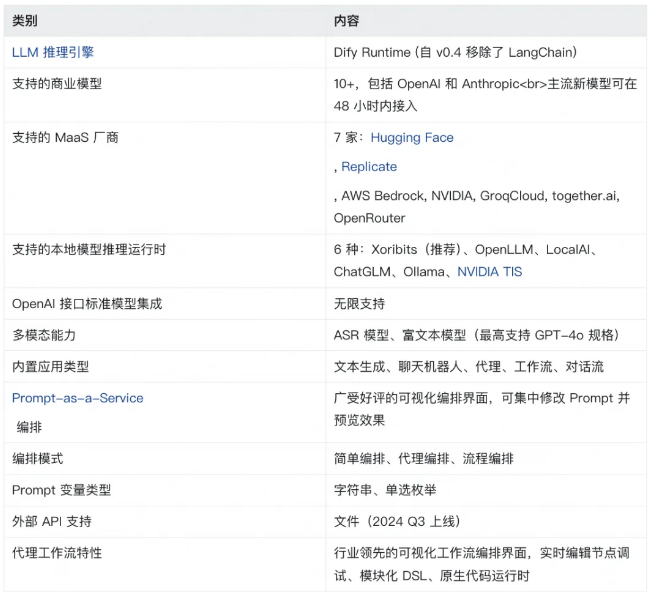This screenshot has width=648, height=592.
Task: Click the line 试、模块化 DSL、原生代码运行时
Action: click(431, 576)
